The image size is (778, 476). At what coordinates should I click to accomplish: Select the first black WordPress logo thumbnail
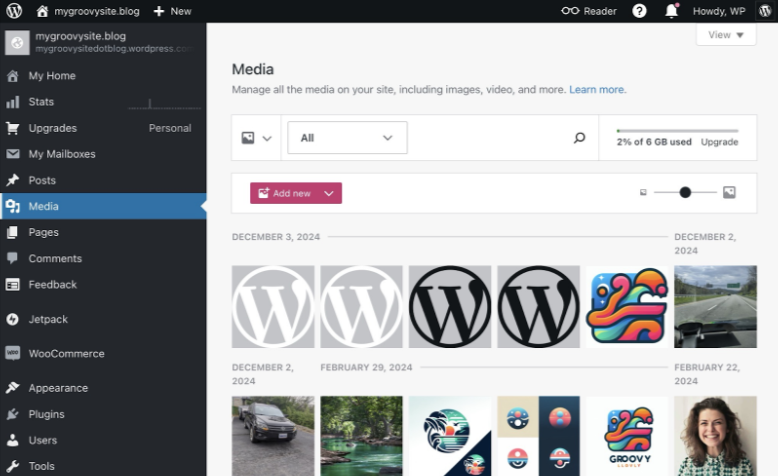click(450, 307)
